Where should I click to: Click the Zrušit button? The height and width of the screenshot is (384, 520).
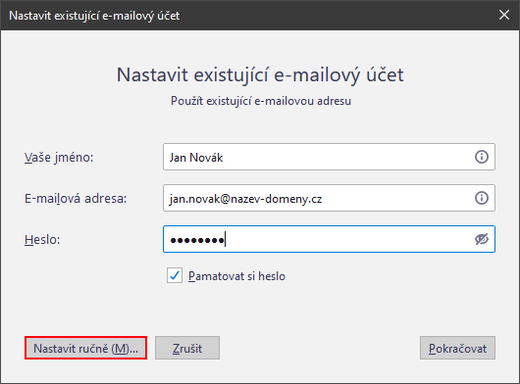tap(187, 348)
